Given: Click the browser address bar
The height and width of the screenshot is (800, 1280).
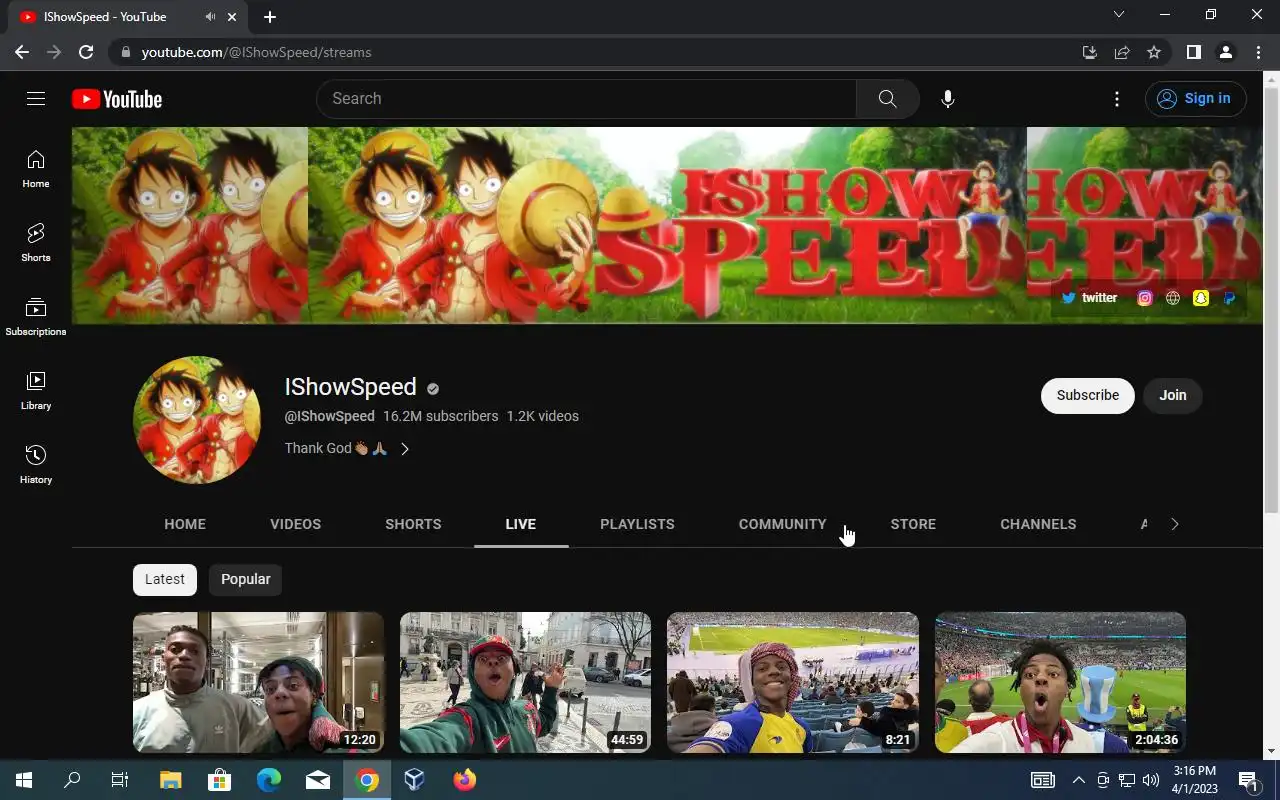Looking at the screenshot, I should click(x=600, y=52).
